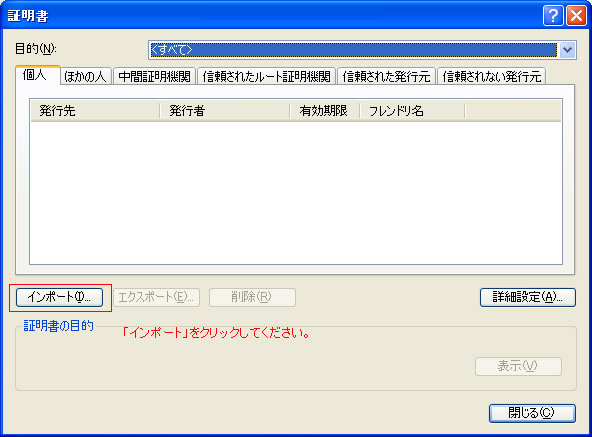Open the 目的 dropdown arrow

(x=567, y=50)
